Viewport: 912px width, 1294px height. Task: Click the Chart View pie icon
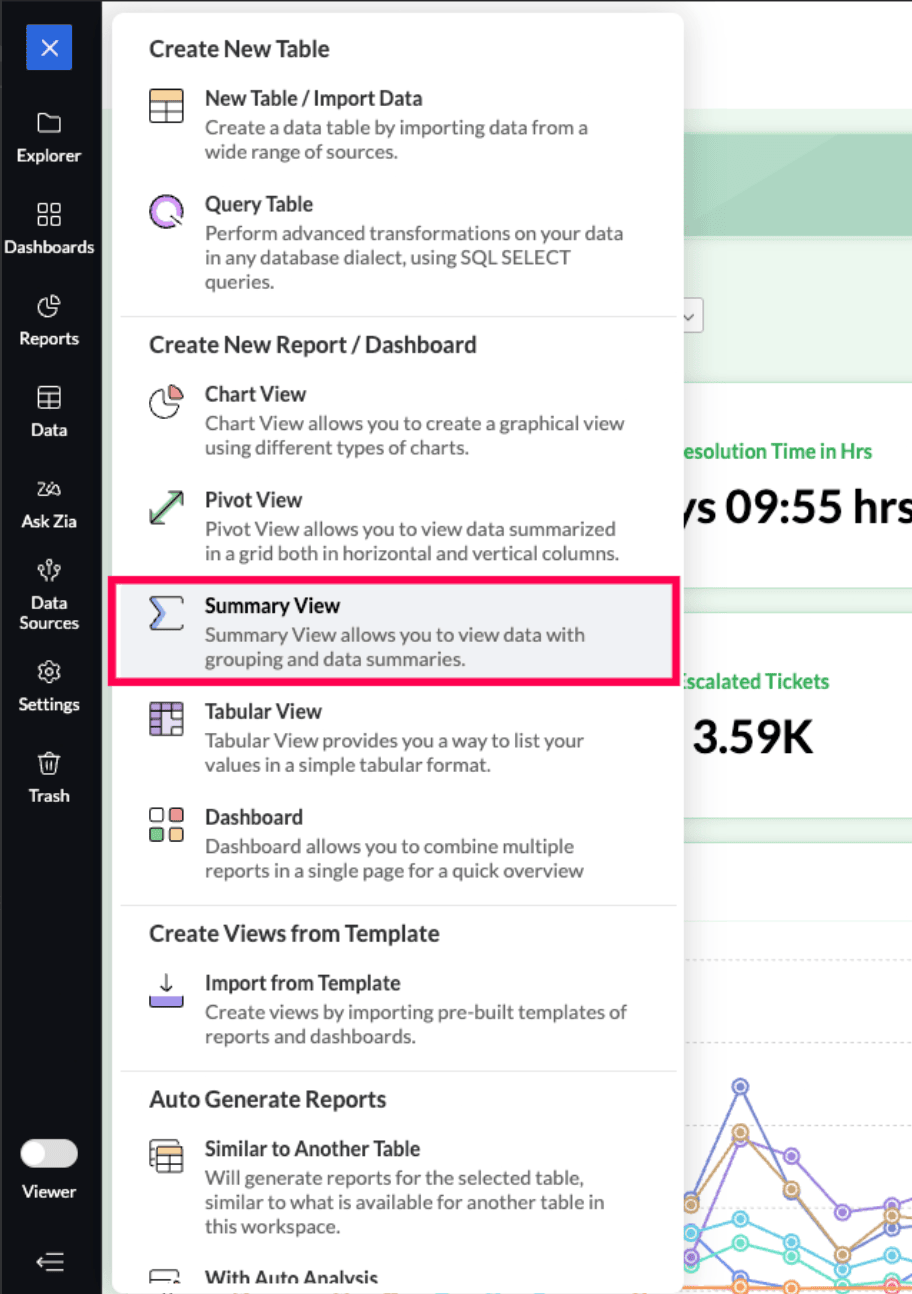(166, 401)
